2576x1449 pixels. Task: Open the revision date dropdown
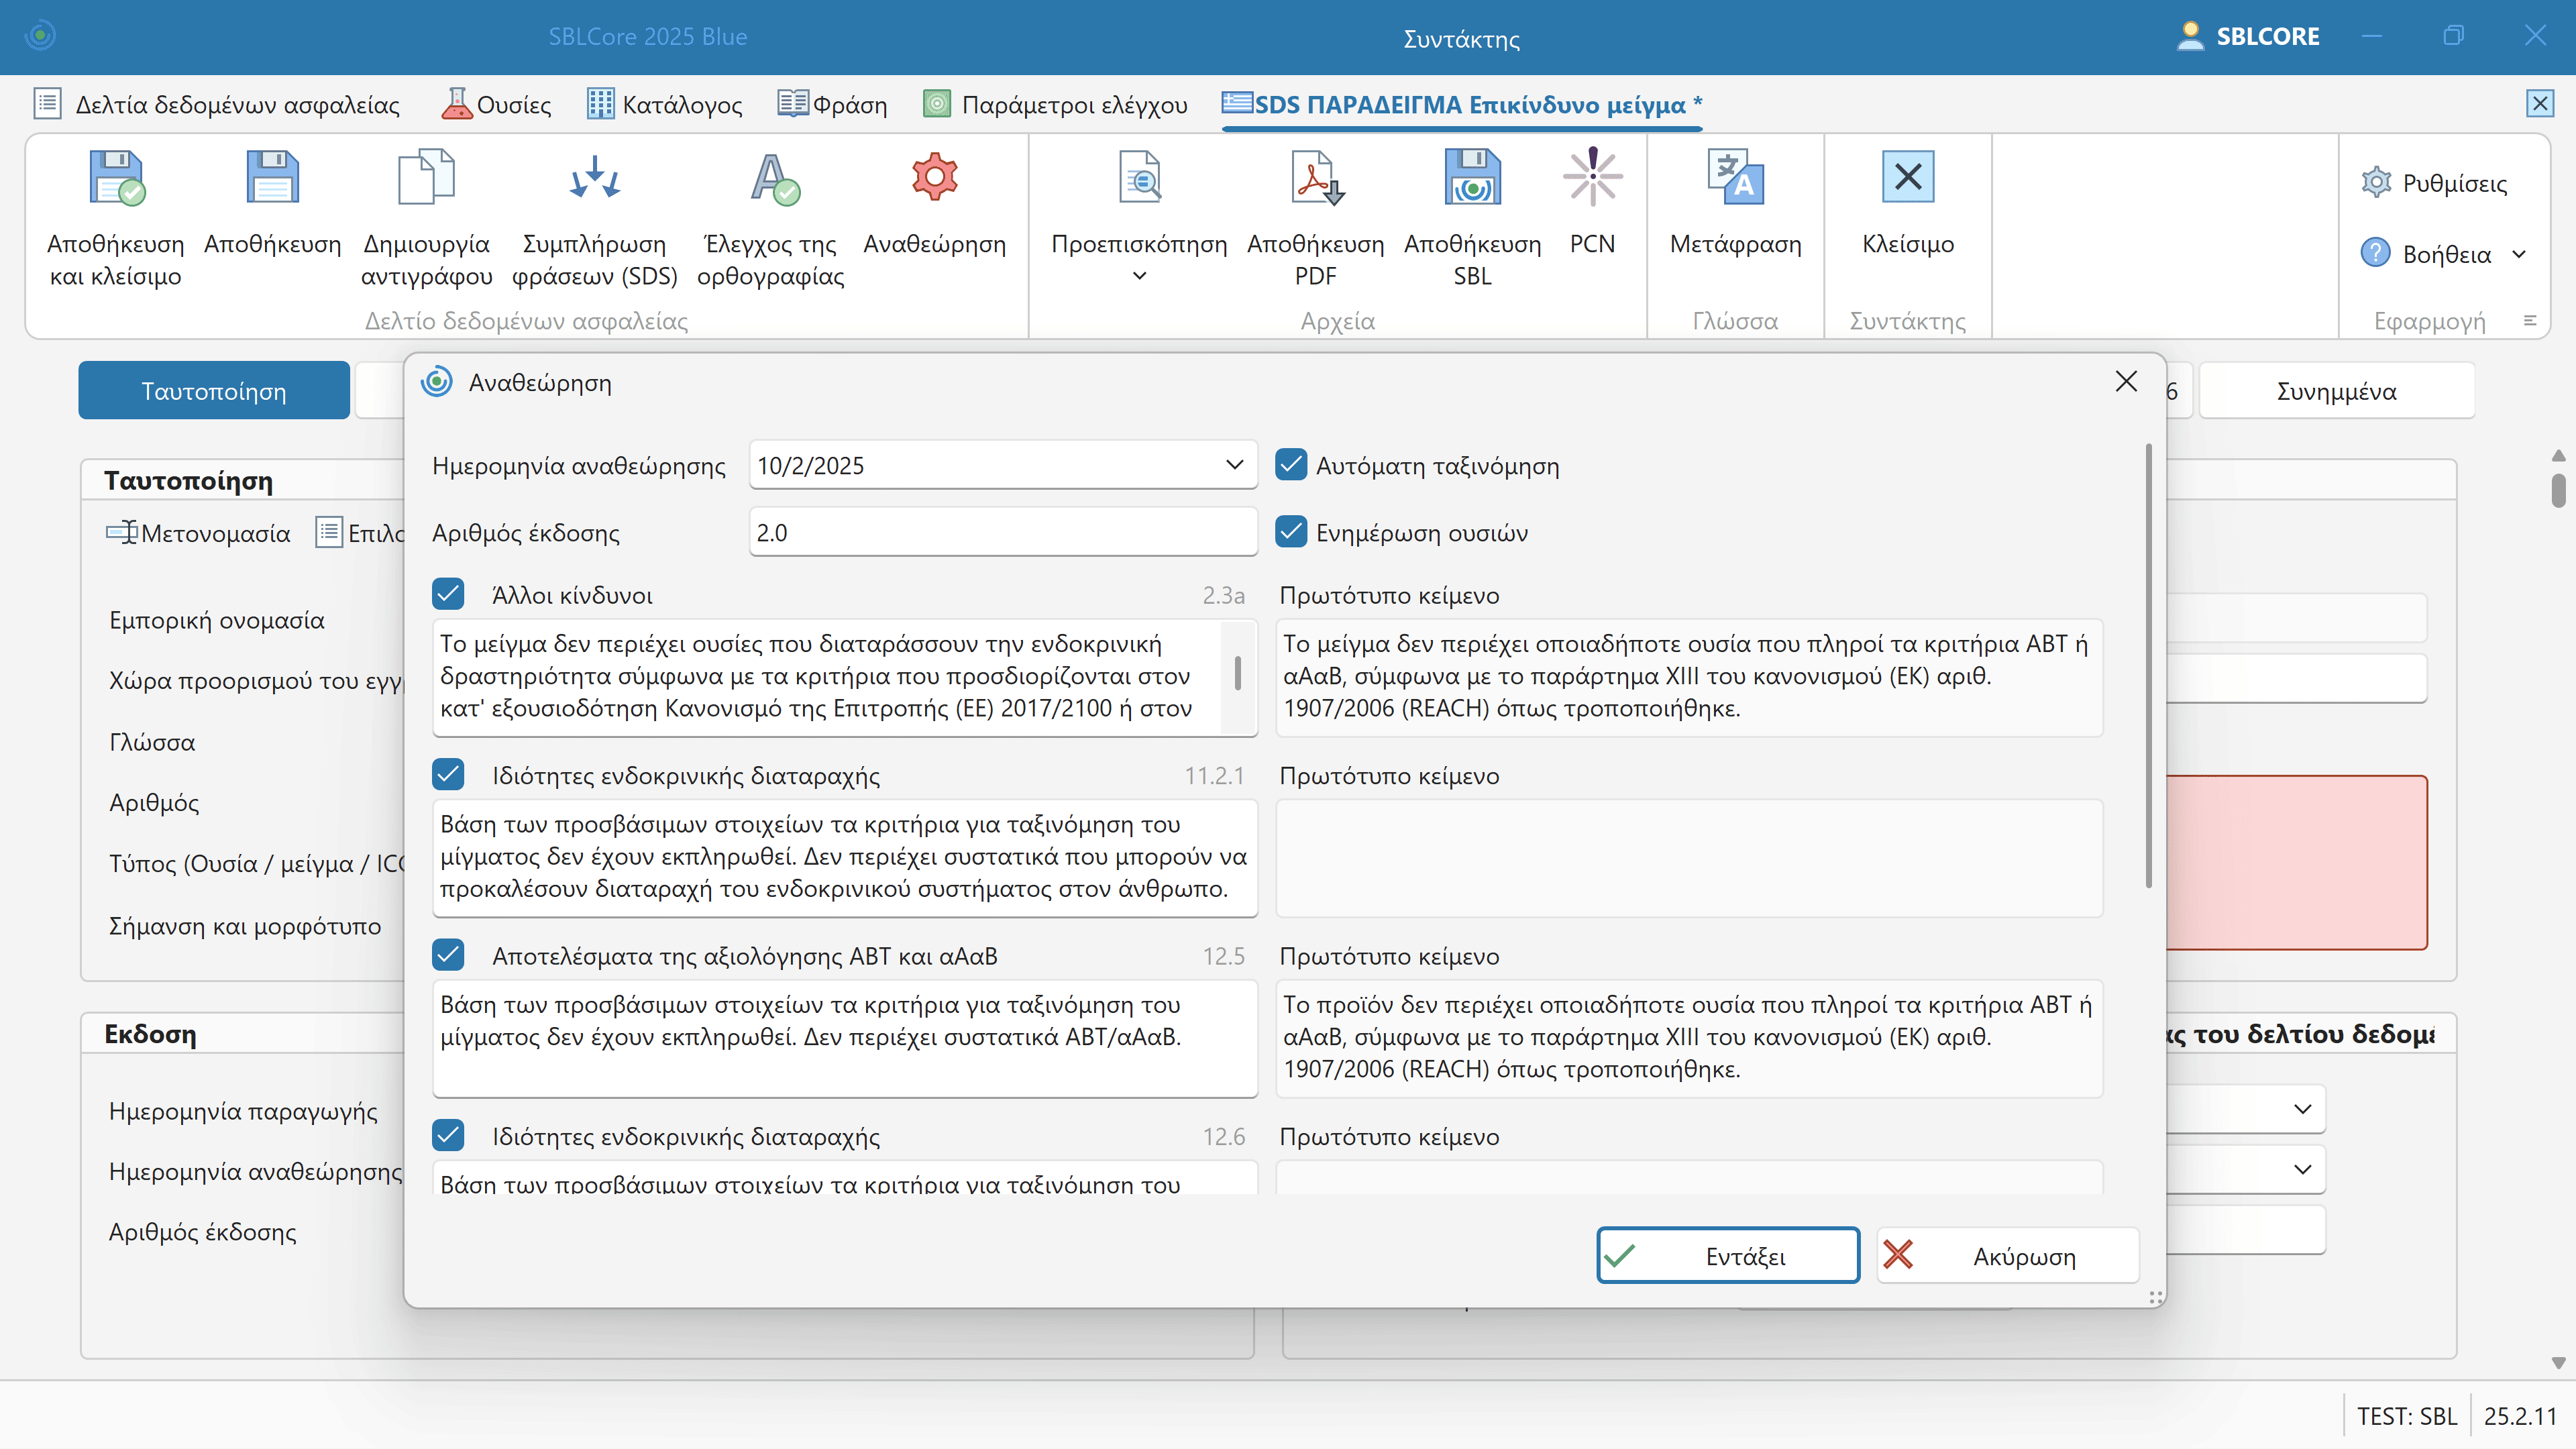pos(1234,465)
